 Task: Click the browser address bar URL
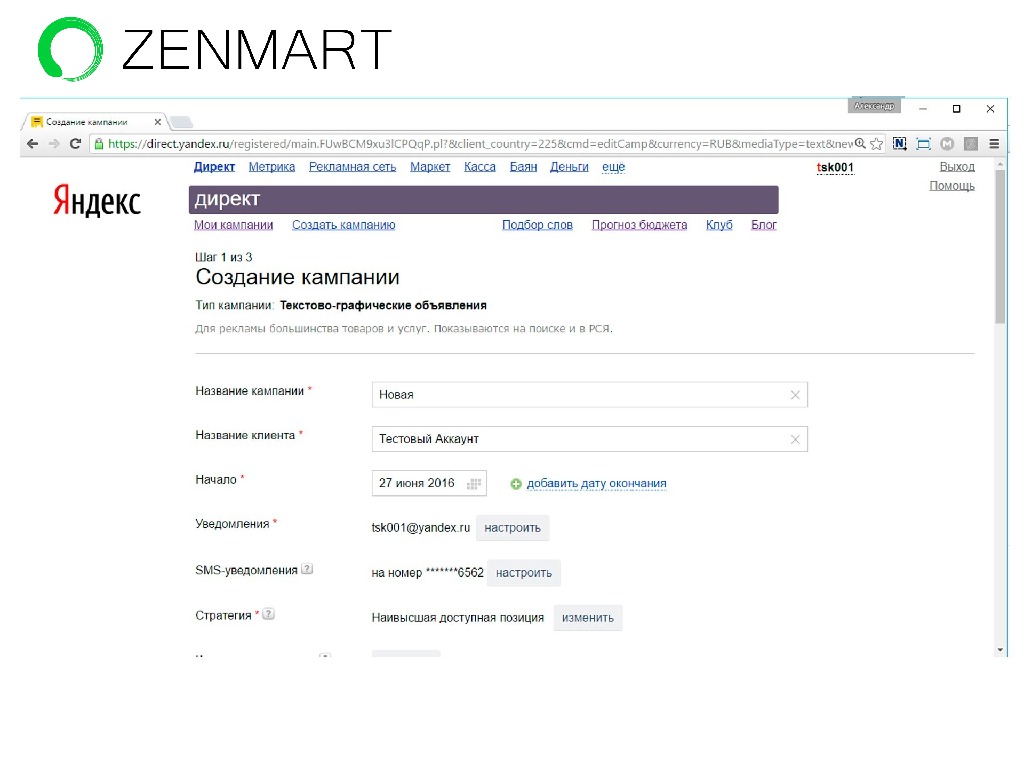click(480, 144)
